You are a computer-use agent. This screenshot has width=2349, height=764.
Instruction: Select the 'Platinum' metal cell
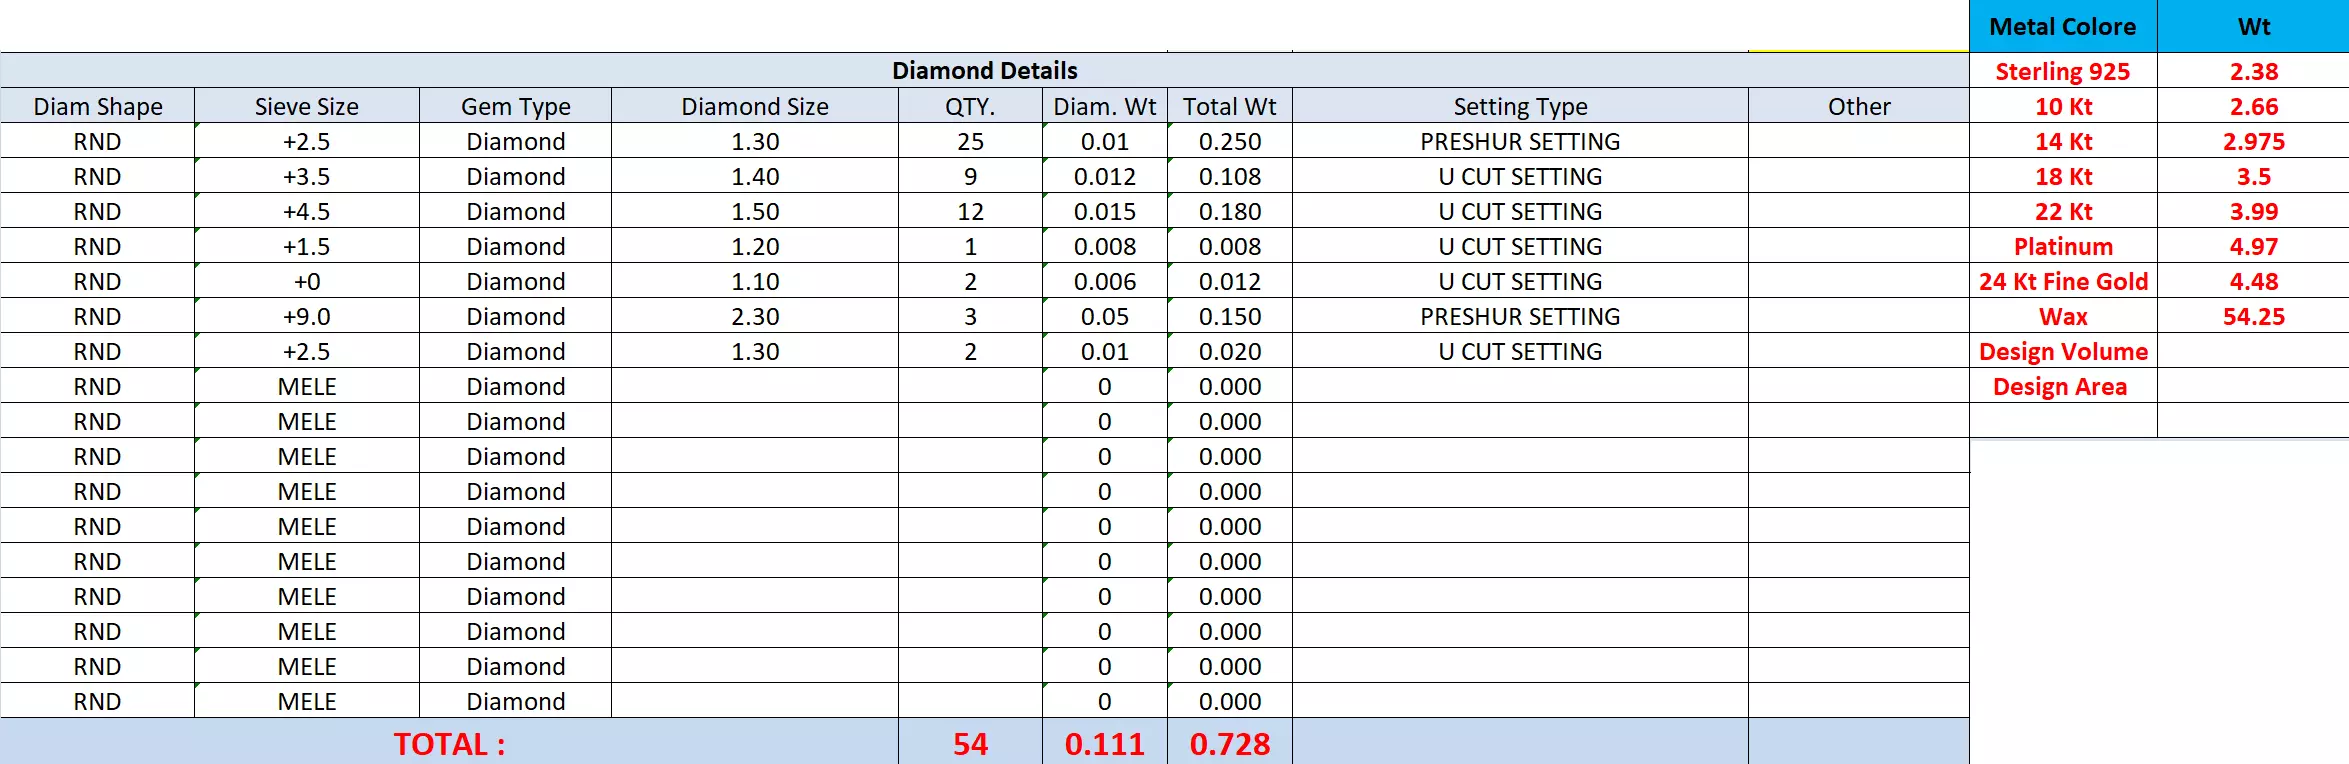pyautogui.click(x=2063, y=246)
